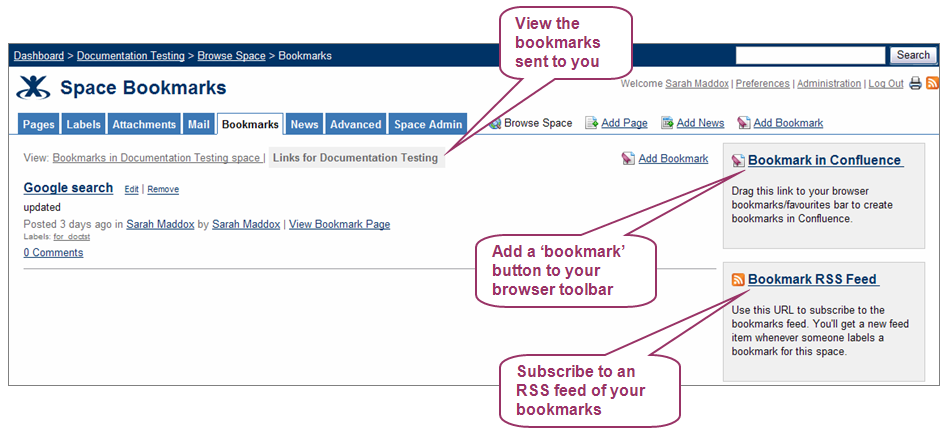Click the bookmark icon beside the lower Add Bookmark link
The width and height of the screenshot is (951, 436).
[628, 159]
